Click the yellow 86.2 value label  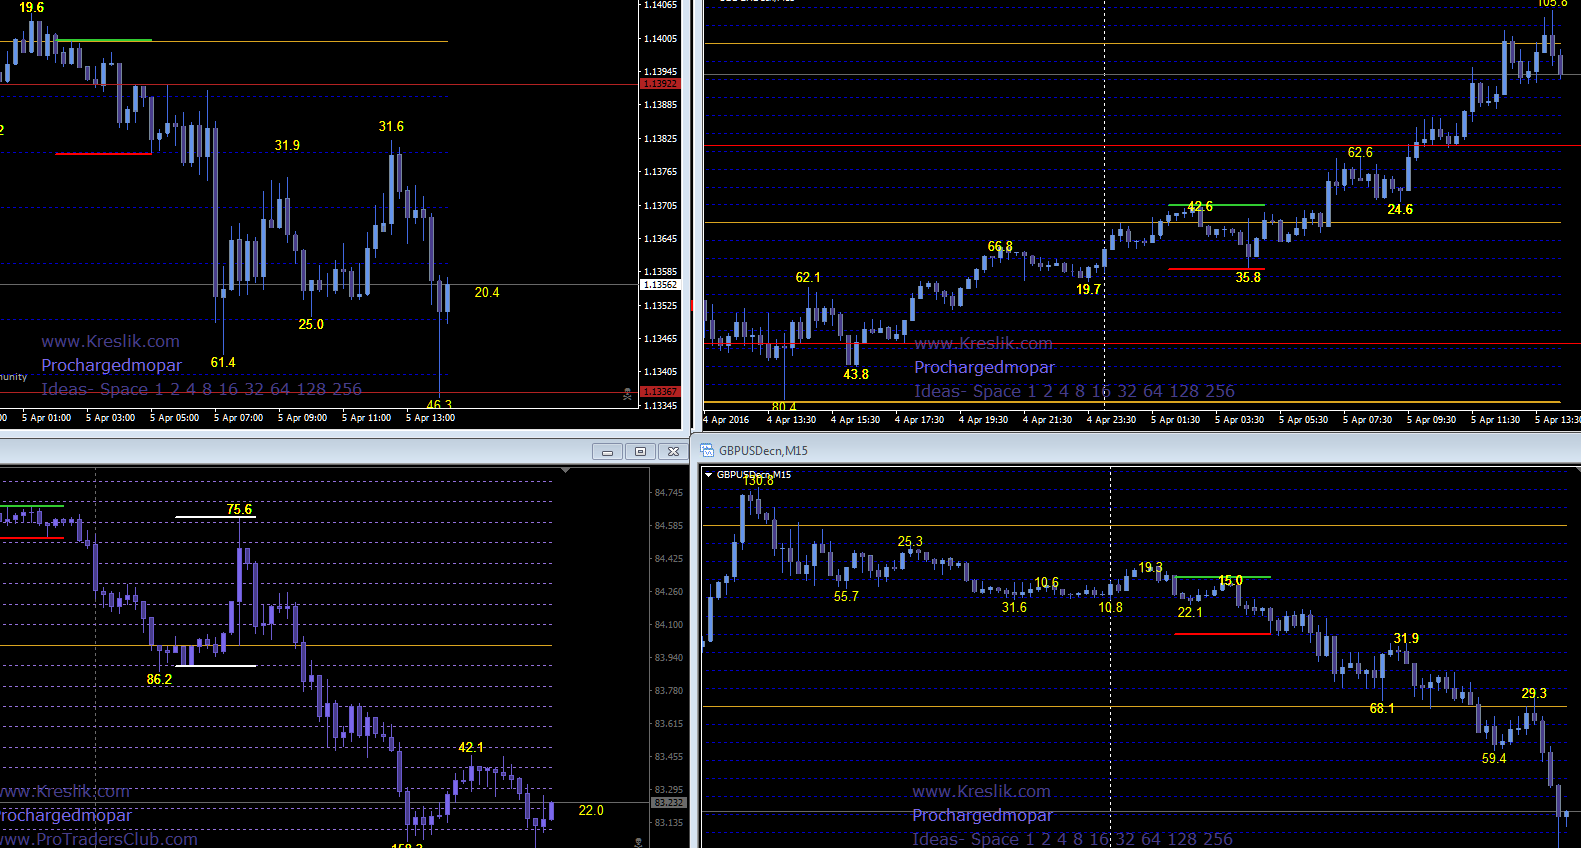tap(159, 680)
